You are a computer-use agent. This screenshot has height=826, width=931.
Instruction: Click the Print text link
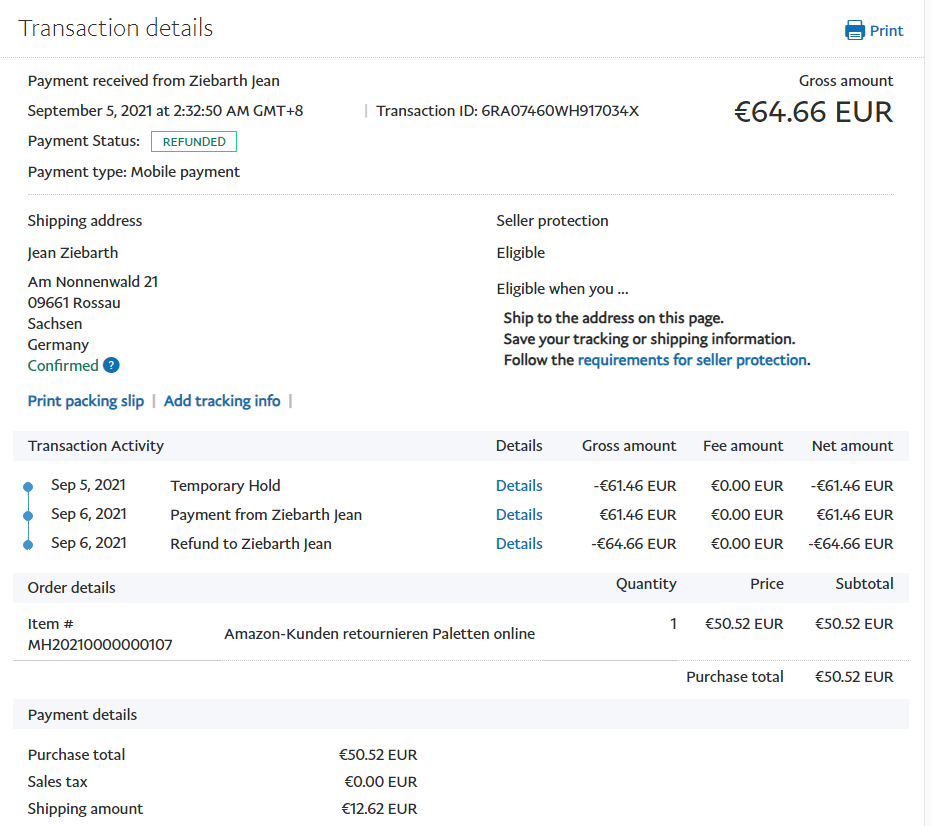coord(886,31)
